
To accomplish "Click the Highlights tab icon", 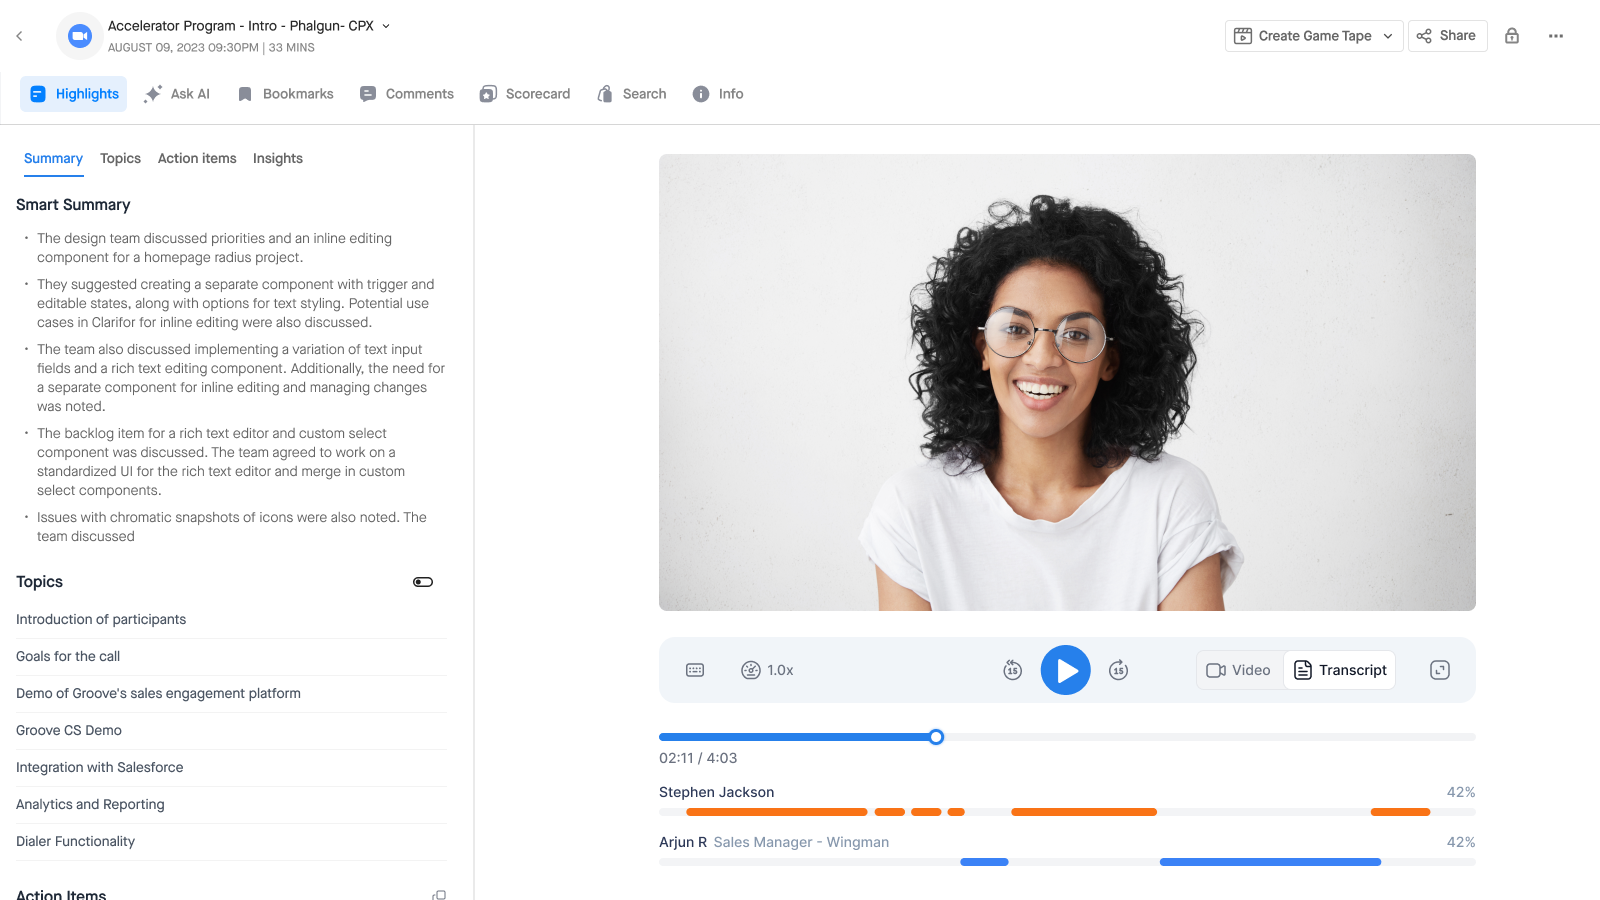I will tap(38, 94).
